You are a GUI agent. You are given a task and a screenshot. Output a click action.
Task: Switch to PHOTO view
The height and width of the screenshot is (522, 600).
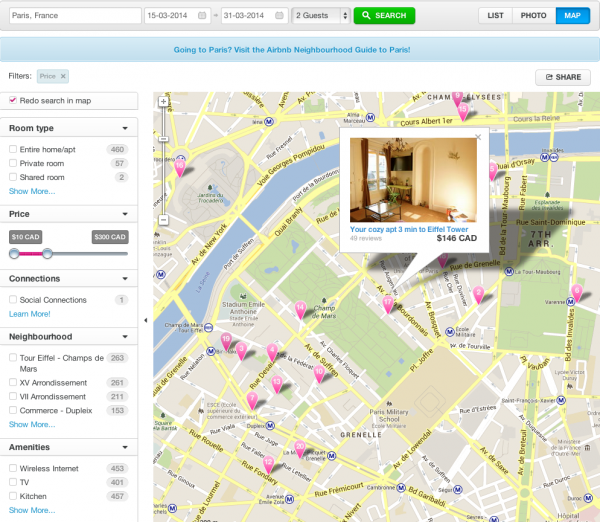click(533, 16)
